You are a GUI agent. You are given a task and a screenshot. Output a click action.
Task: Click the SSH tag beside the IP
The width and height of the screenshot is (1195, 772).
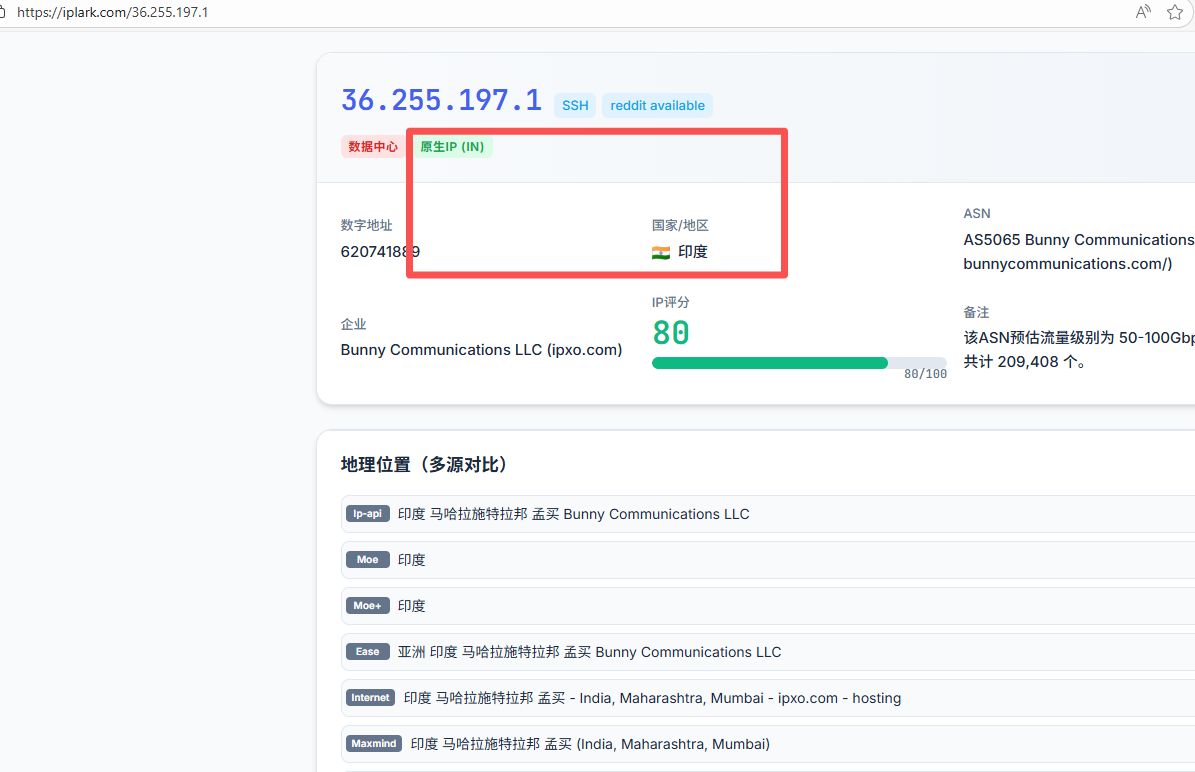(575, 106)
